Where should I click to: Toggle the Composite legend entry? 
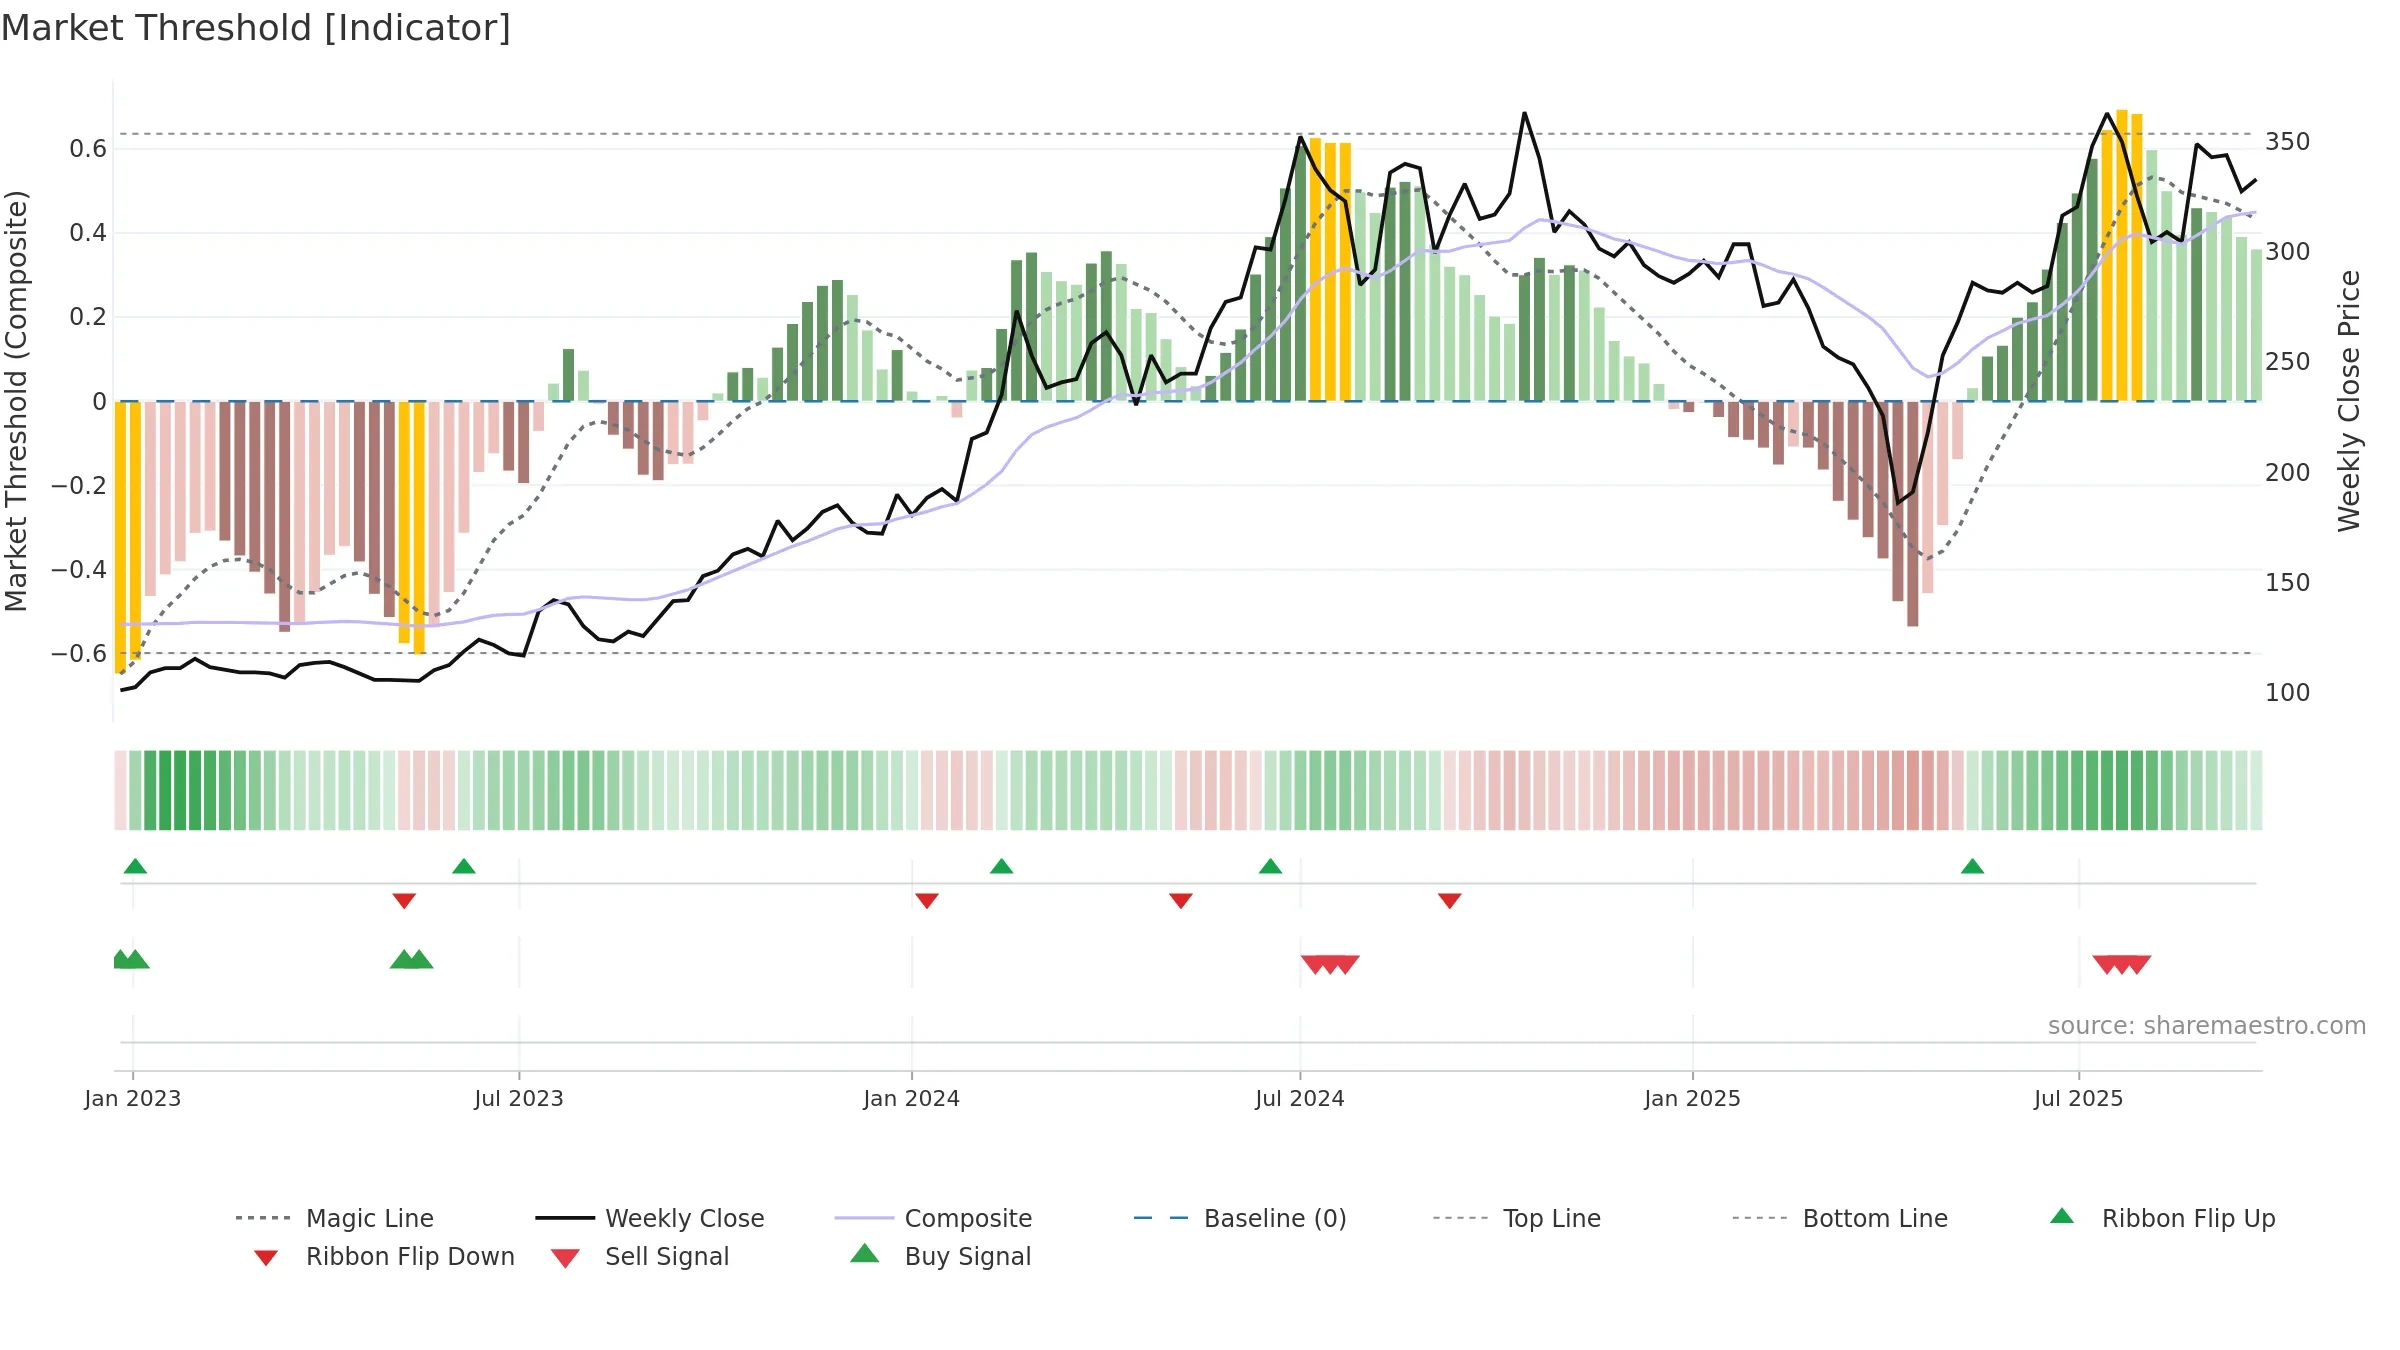933,1218
